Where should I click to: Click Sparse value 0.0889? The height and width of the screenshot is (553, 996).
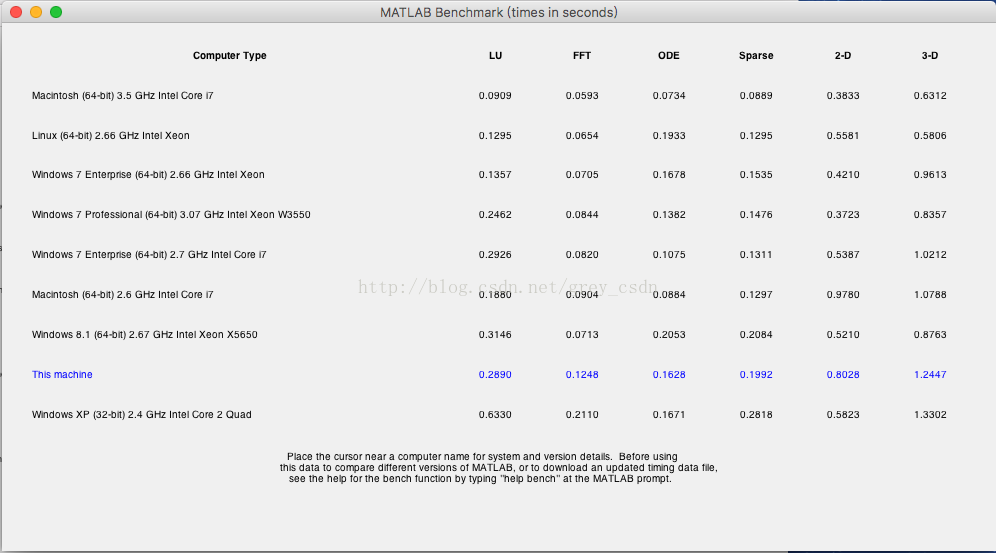coord(756,96)
